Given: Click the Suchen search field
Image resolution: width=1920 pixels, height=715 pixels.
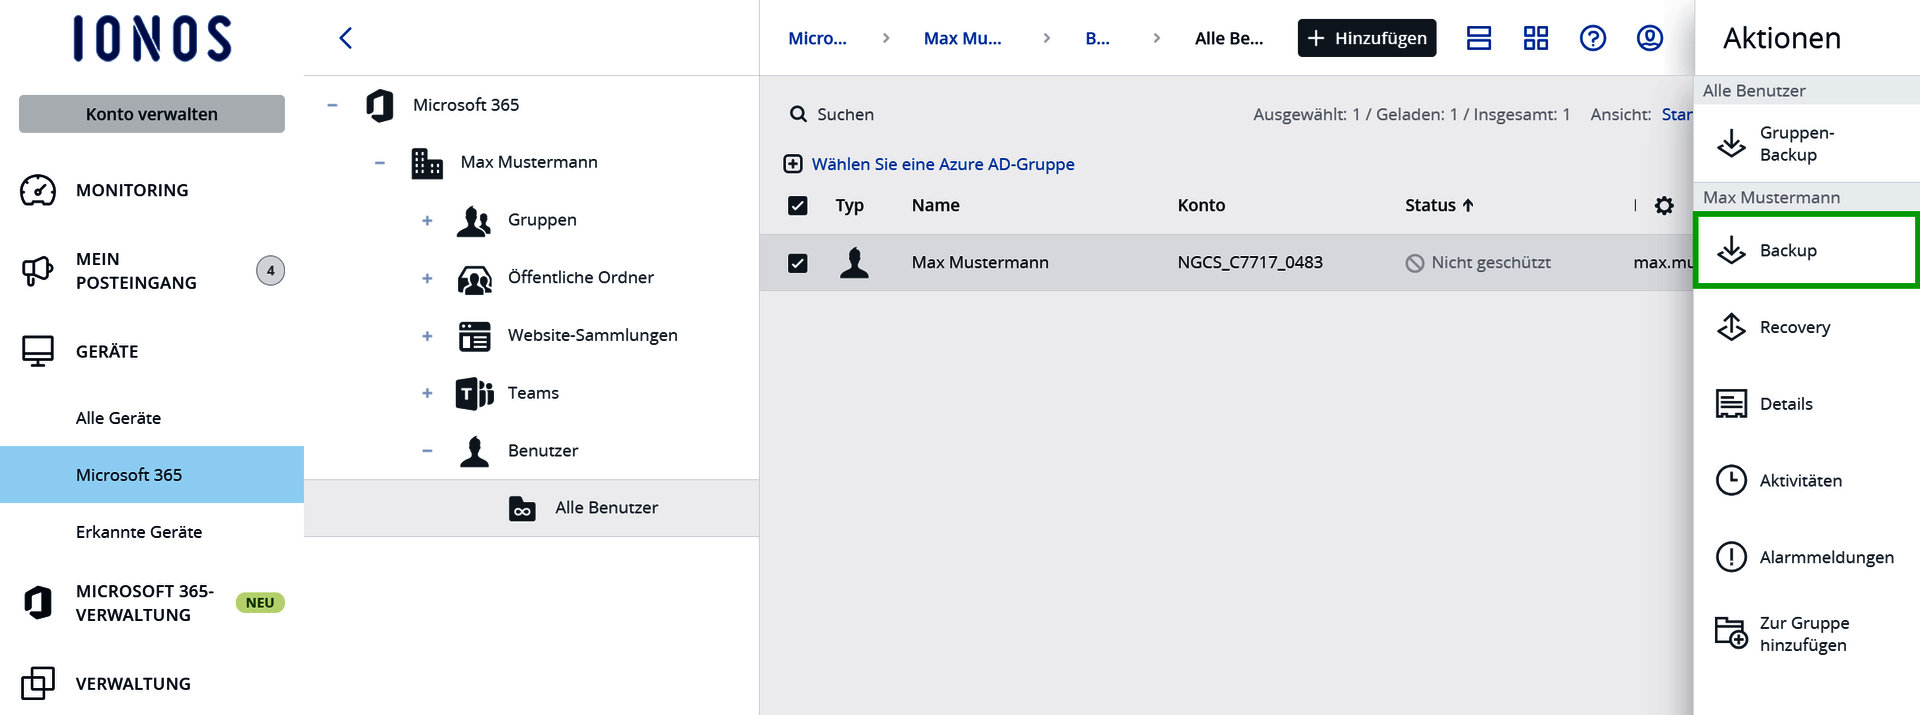Looking at the screenshot, I should (x=845, y=114).
